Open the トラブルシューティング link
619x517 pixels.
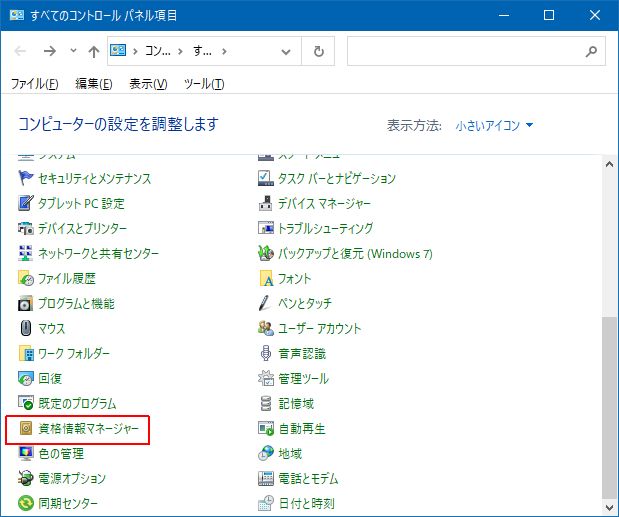tap(325, 229)
